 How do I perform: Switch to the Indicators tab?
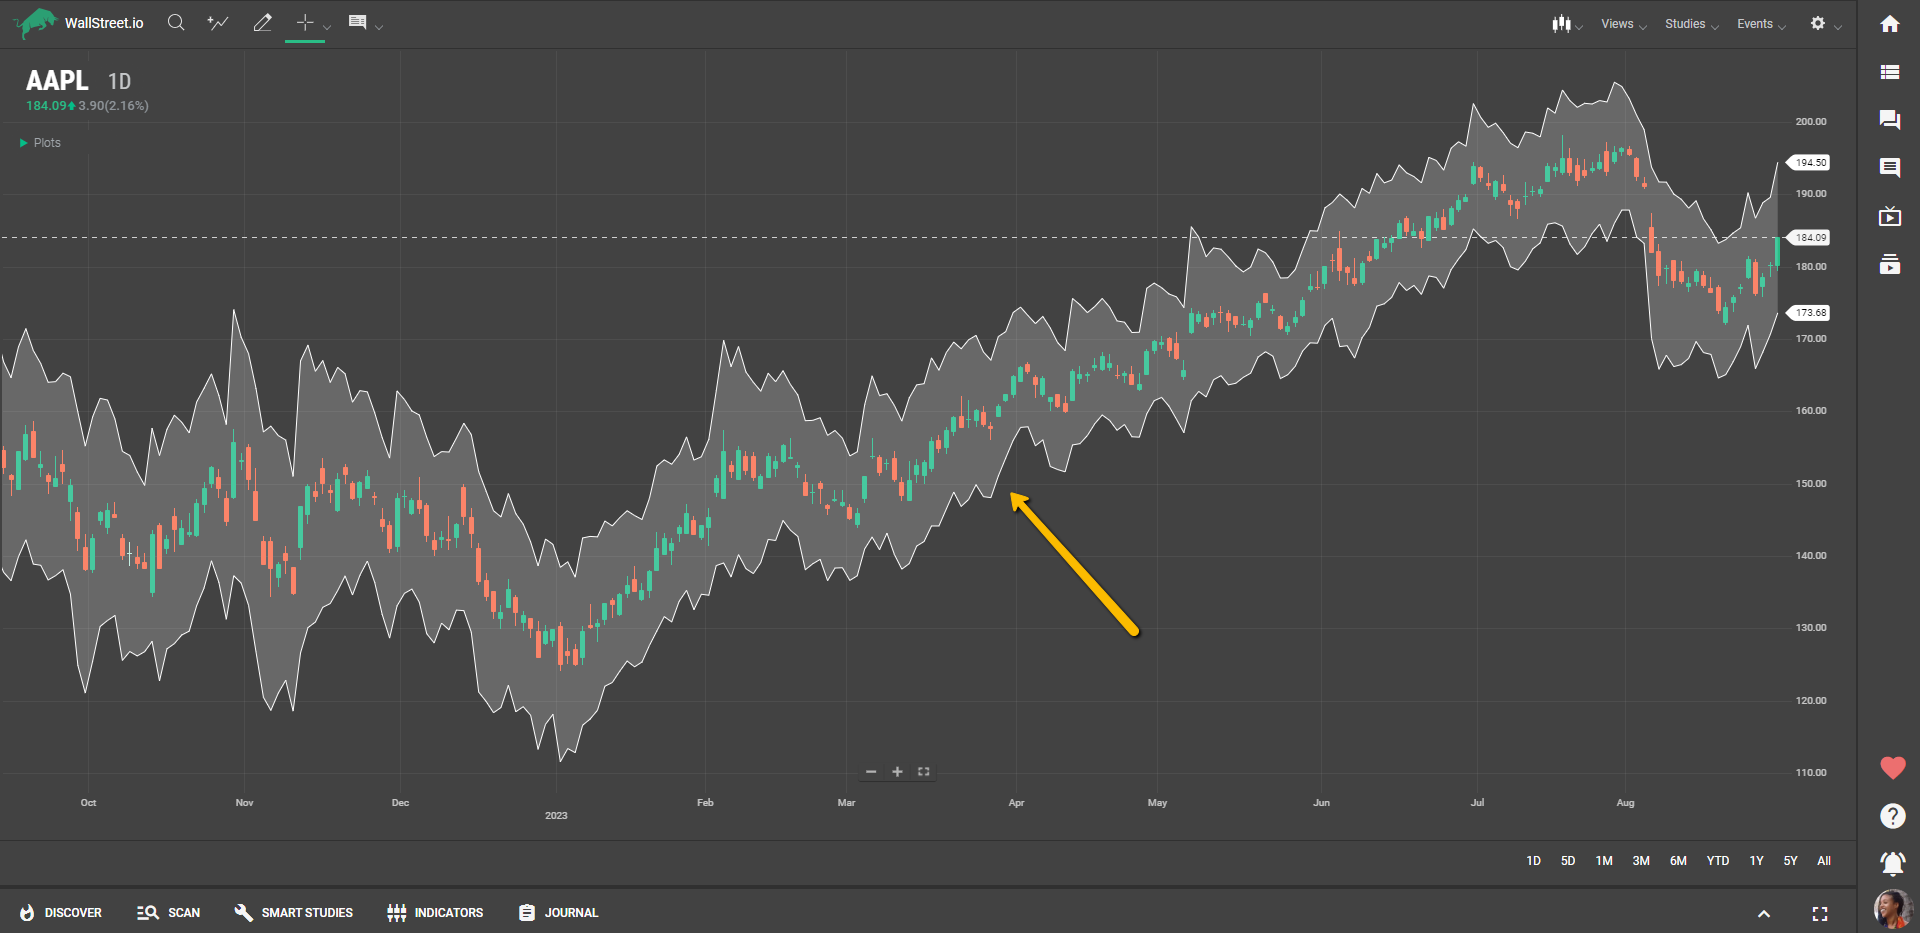pos(435,913)
